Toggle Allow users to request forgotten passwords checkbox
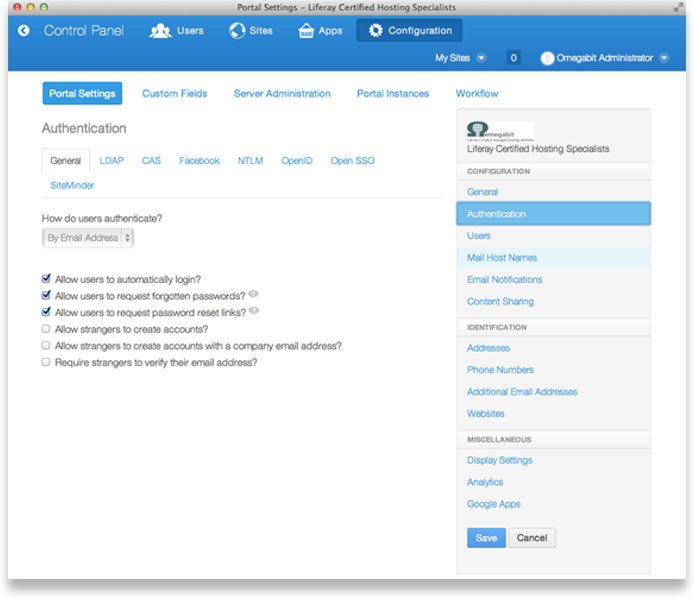The width and height of the screenshot is (695, 604). 46,295
